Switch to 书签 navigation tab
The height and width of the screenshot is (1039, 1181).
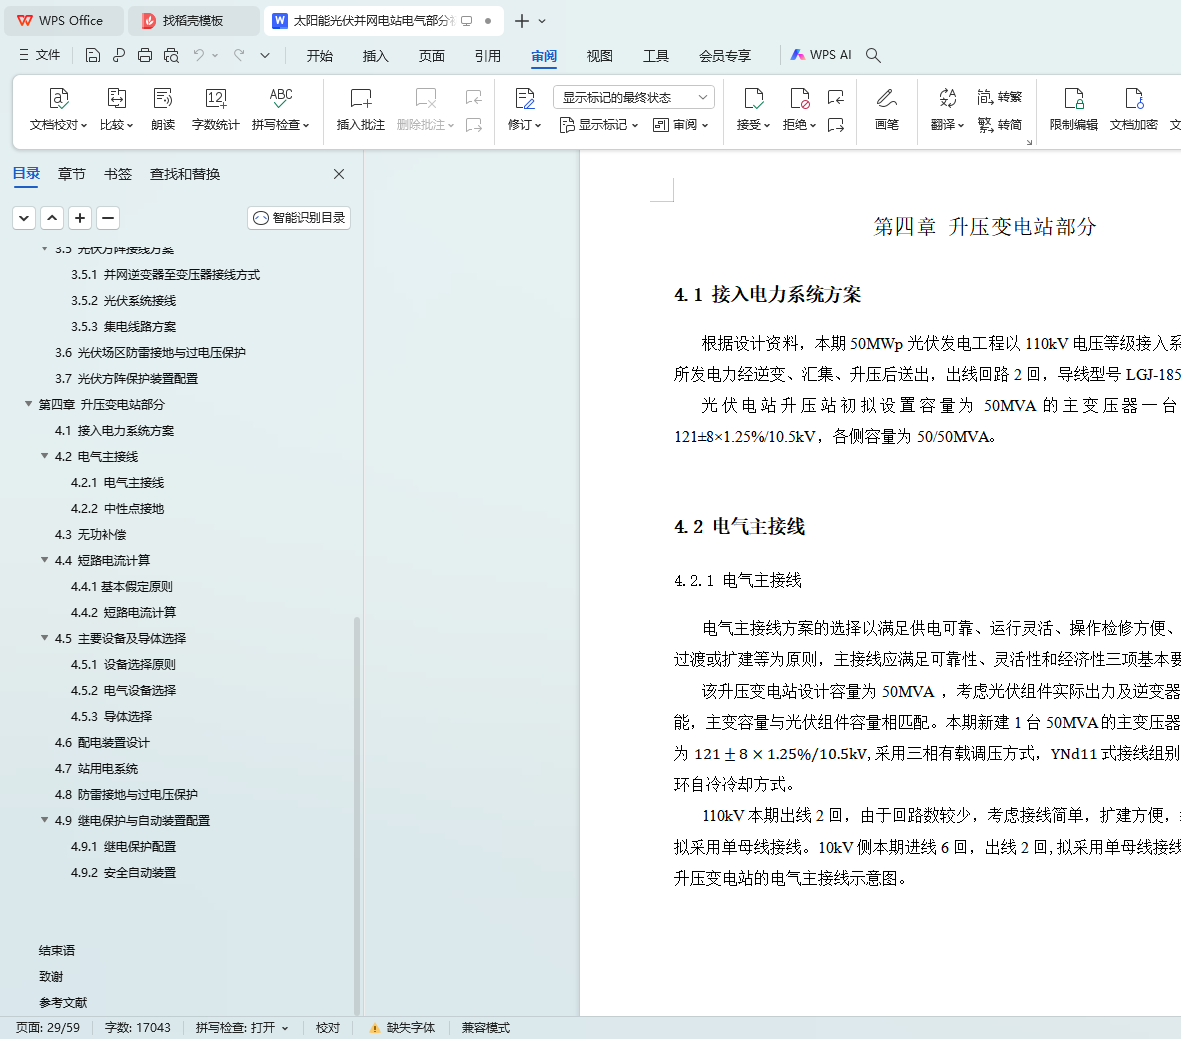coord(117,174)
